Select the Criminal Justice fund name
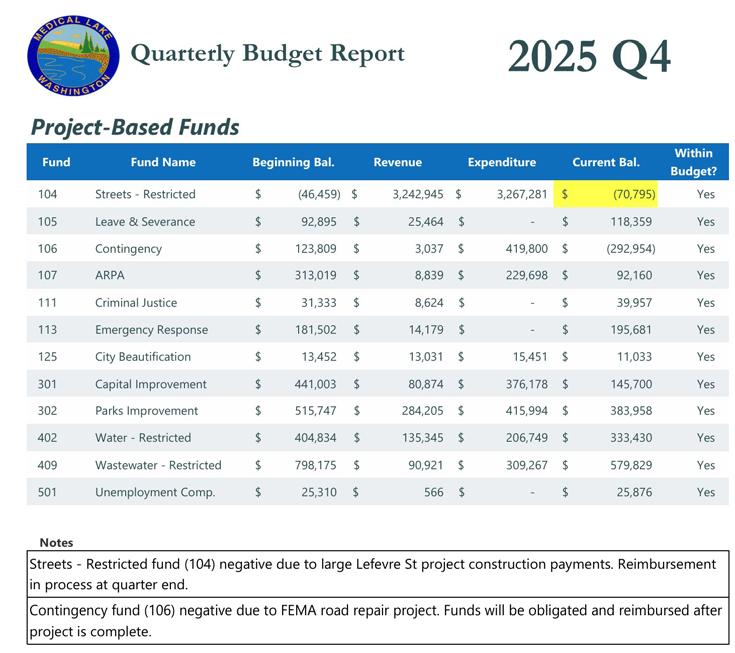The width and height of the screenshot is (735, 653). pos(136,303)
